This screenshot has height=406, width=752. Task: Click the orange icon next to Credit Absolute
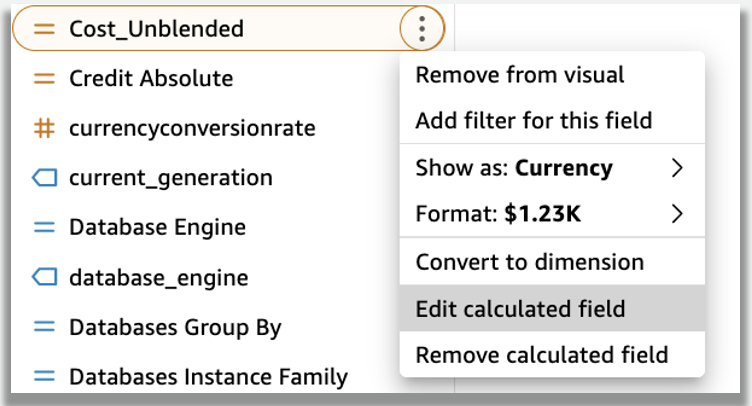coord(44,79)
